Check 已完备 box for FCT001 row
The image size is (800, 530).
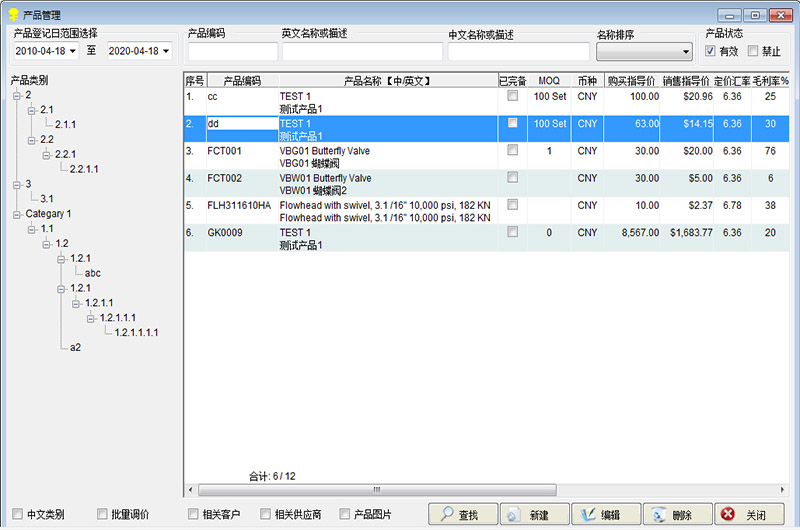pos(513,151)
